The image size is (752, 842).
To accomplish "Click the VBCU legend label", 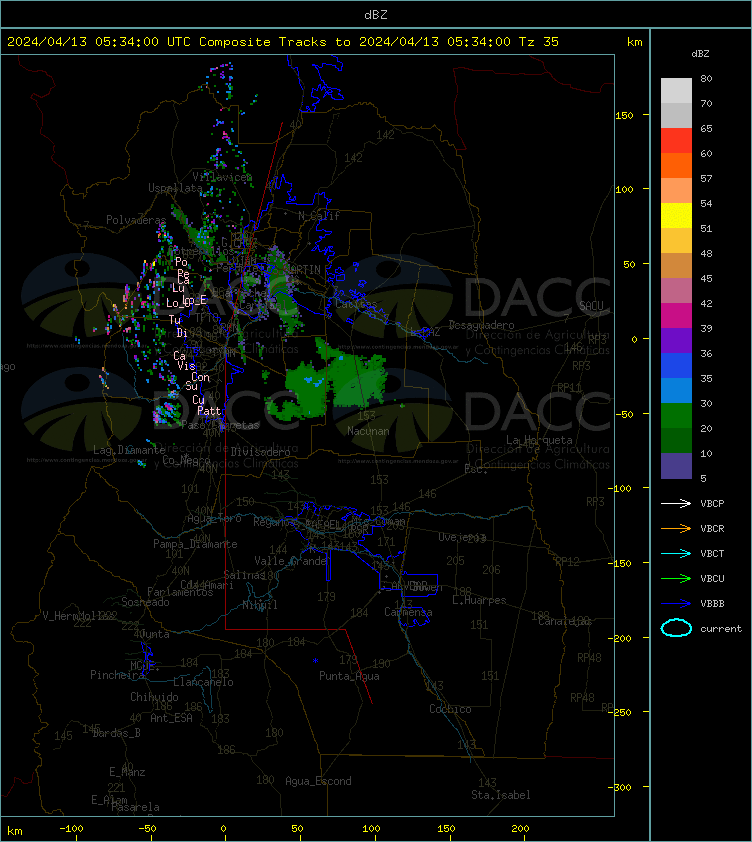I will (712, 578).
